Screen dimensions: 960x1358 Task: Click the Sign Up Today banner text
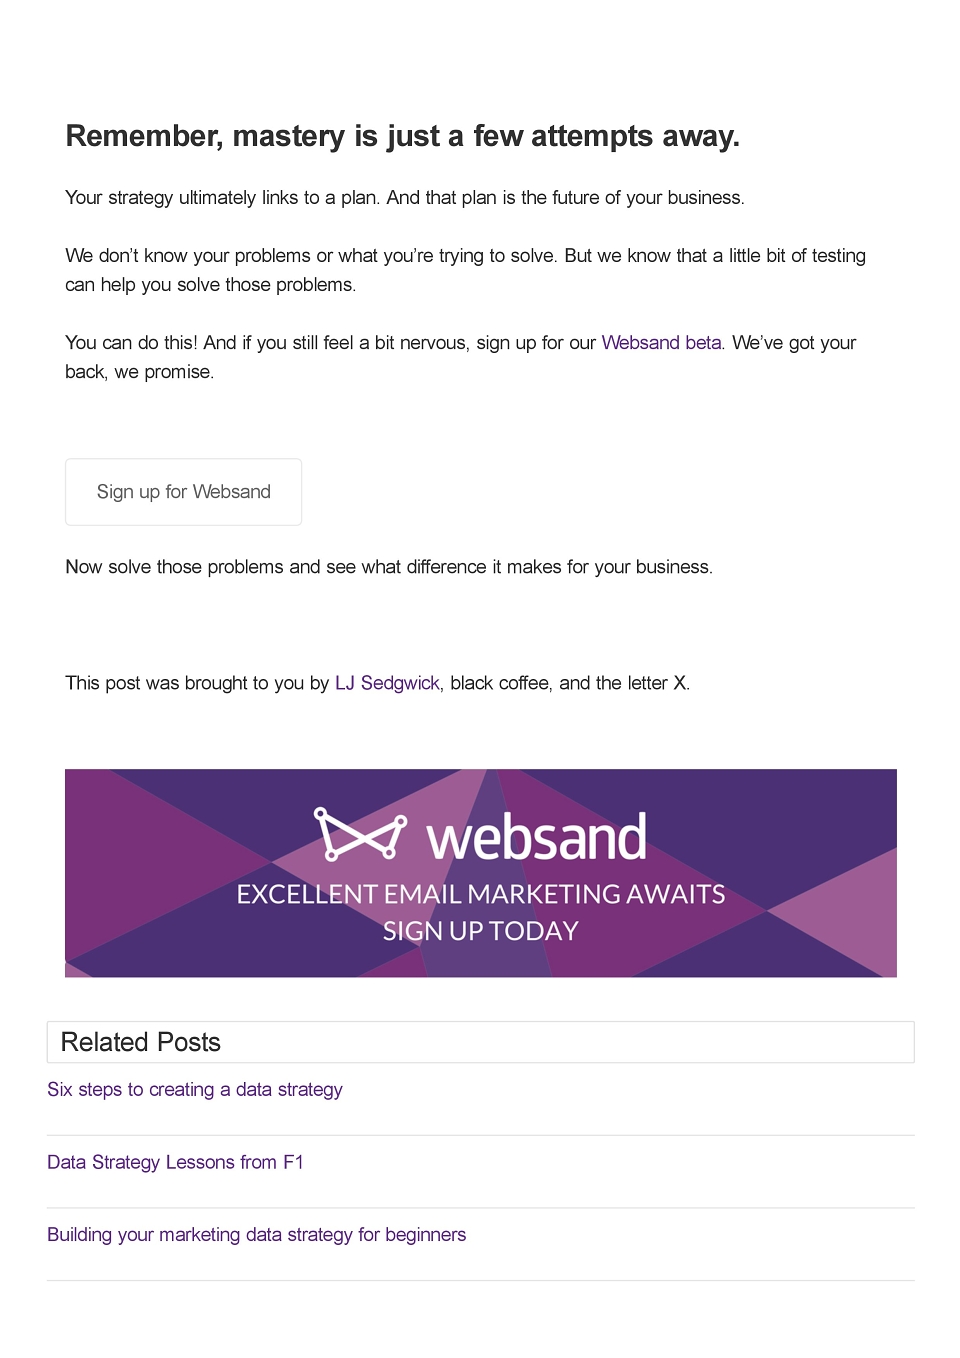[481, 931]
